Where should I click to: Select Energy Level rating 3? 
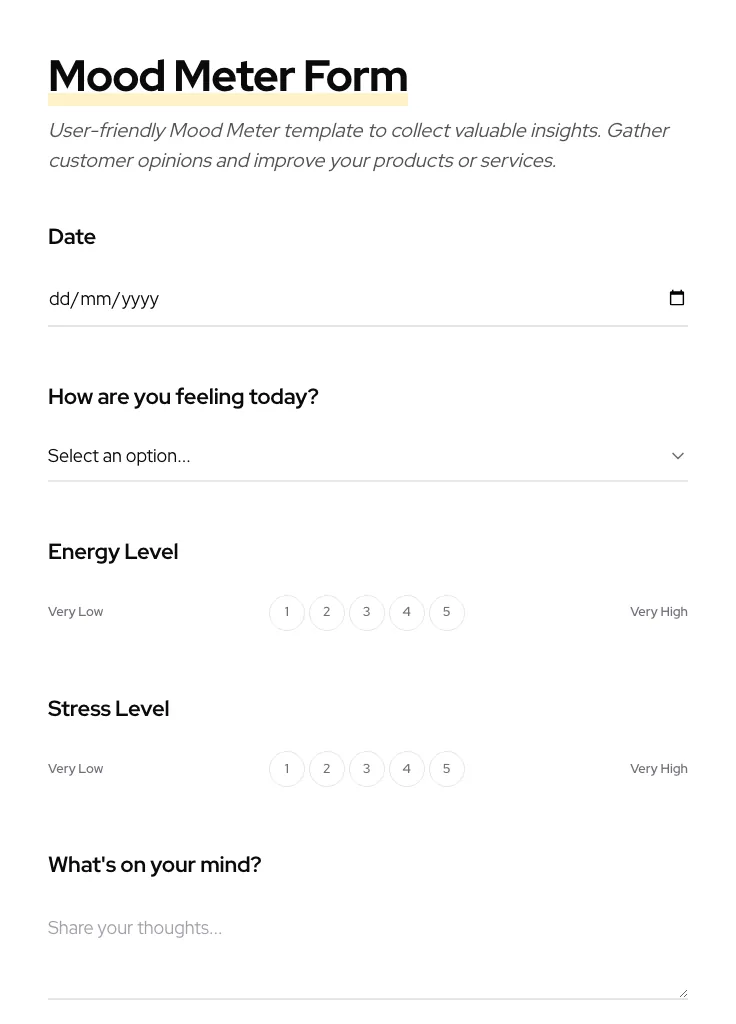tap(367, 612)
